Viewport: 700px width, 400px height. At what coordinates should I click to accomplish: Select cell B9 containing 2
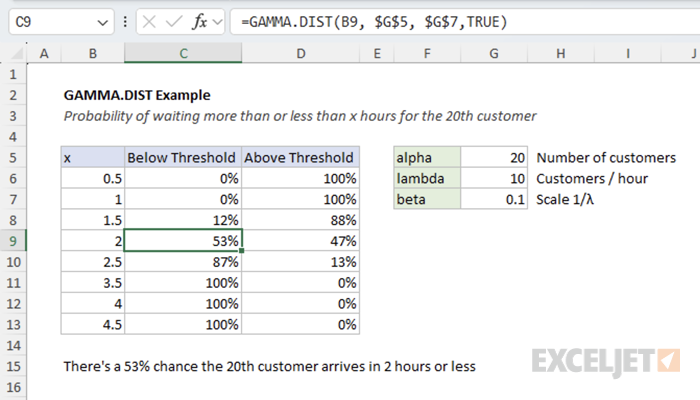pyautogui.click(x=93, y=241)
